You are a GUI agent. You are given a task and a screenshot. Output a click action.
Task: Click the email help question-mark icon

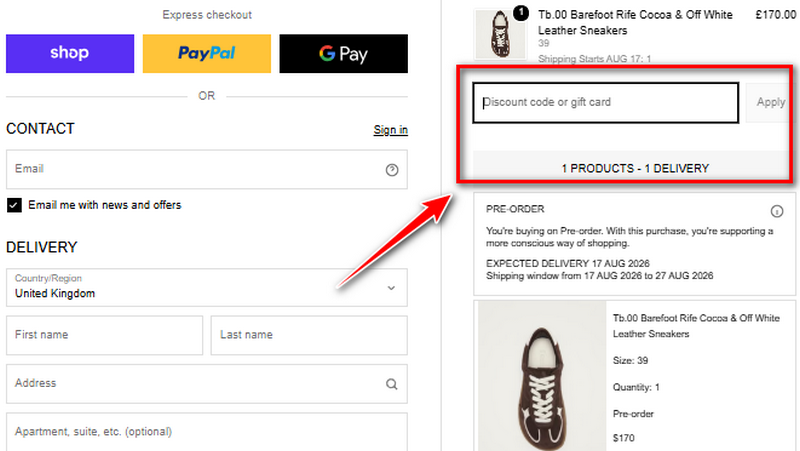[x=391, y=170]
